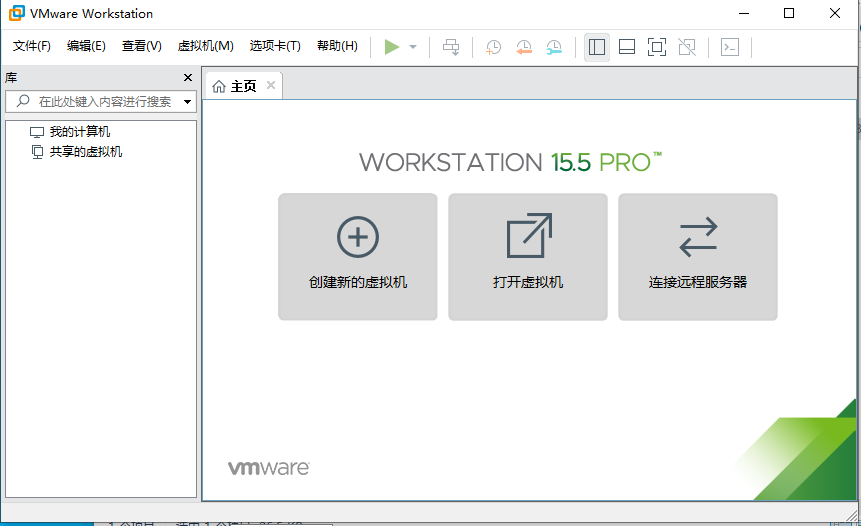This screenshot has width=861, height=526.
Task: Open the 帮助(H) menu
Action: tap(337, 46)
